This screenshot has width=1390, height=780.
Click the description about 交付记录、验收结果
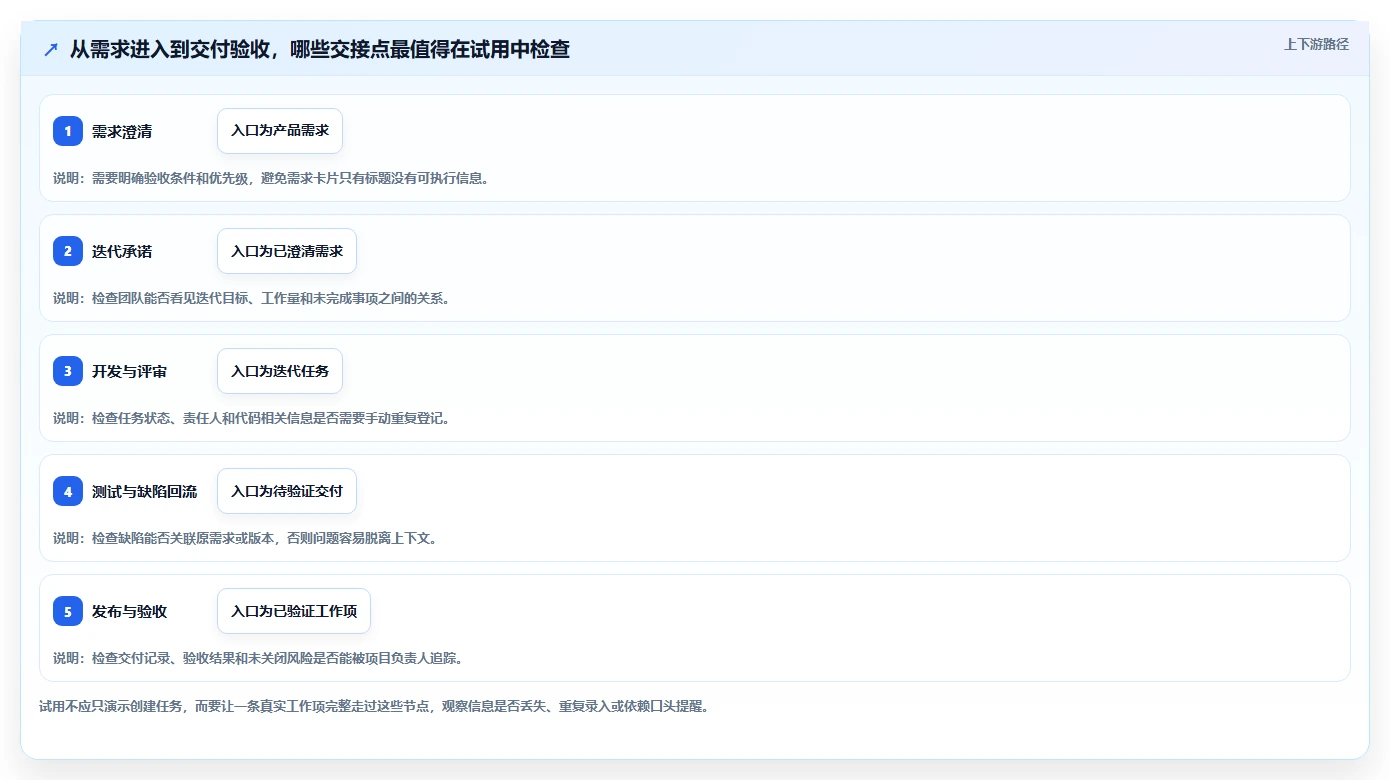(x=258, y=658)
